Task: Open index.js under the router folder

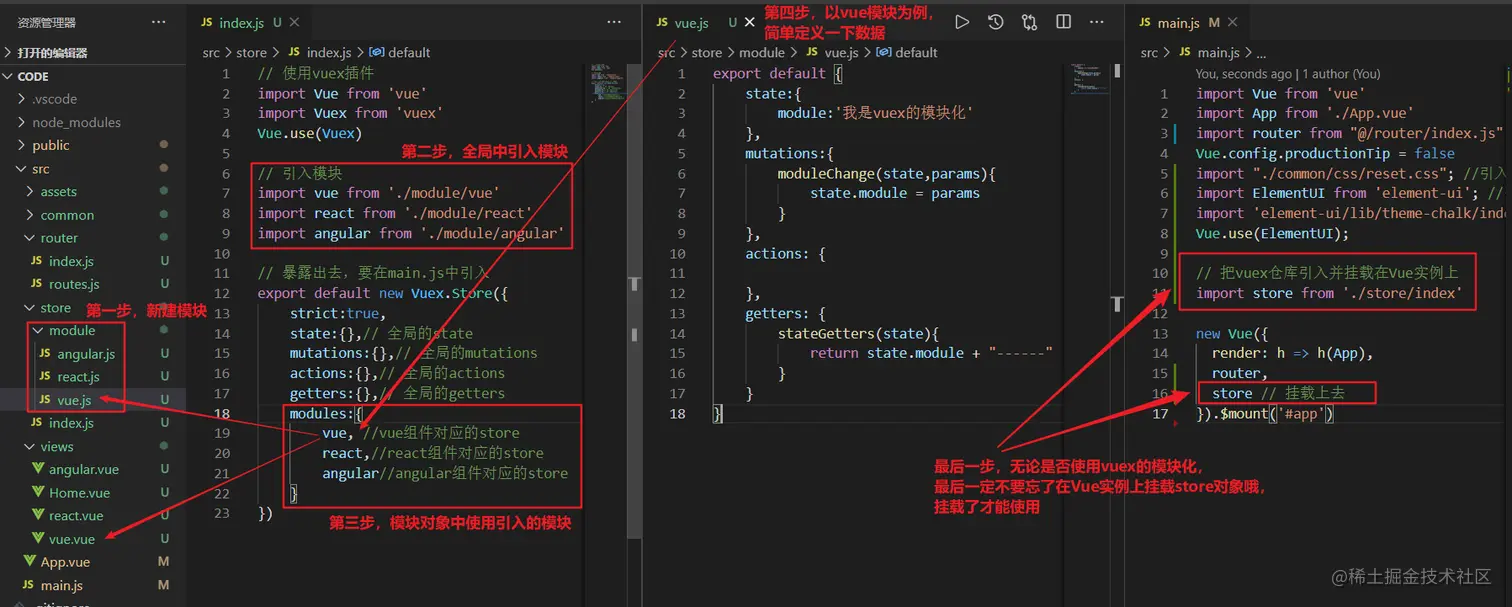Action: click(x=93, y=261)
